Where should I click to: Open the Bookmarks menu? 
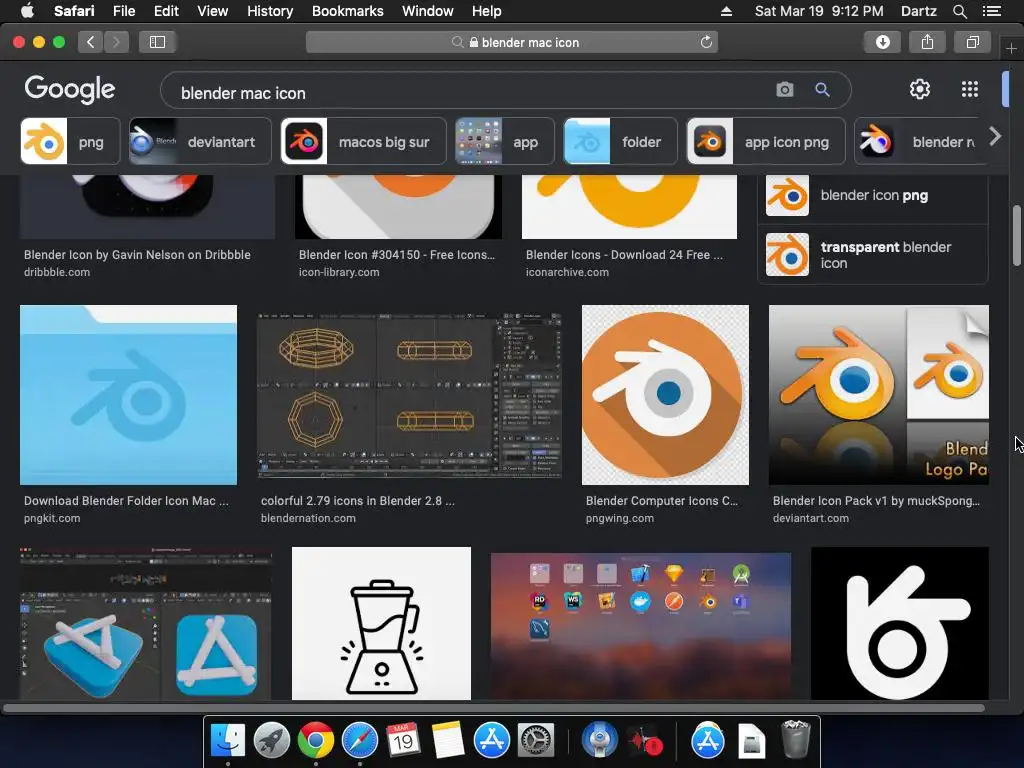coord(347,11)
